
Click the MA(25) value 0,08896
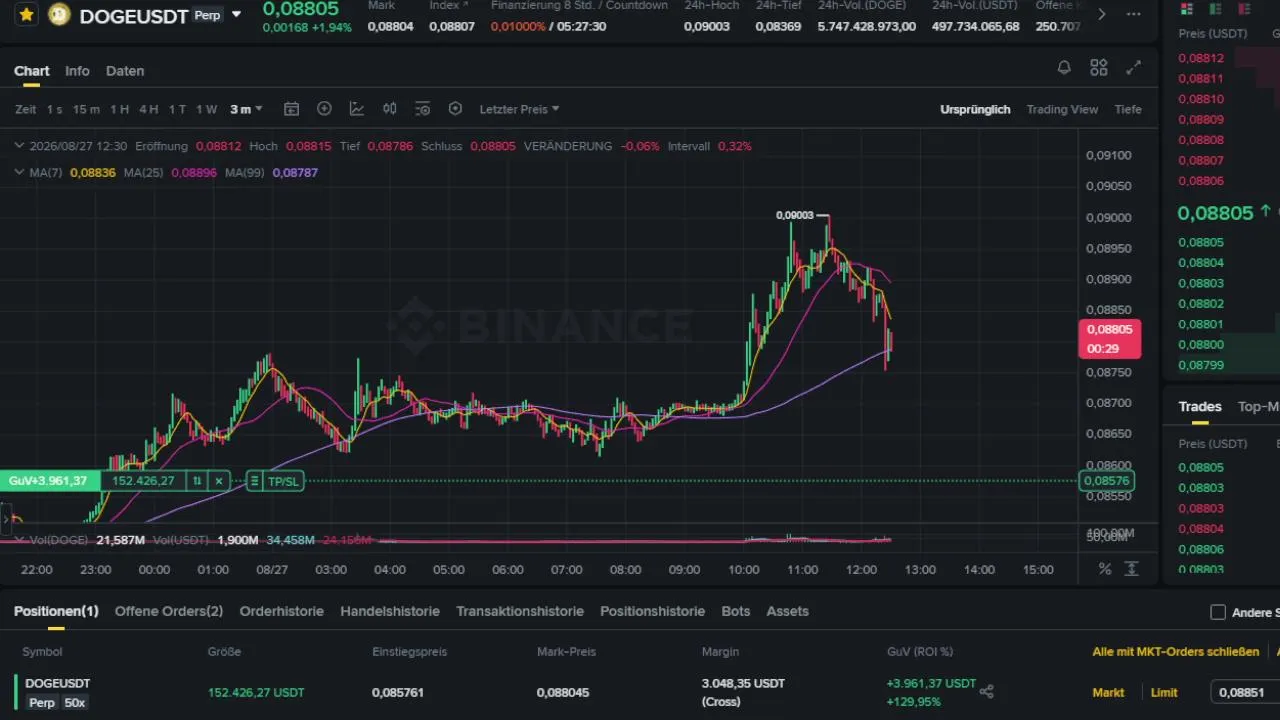[x=194, y=173]
